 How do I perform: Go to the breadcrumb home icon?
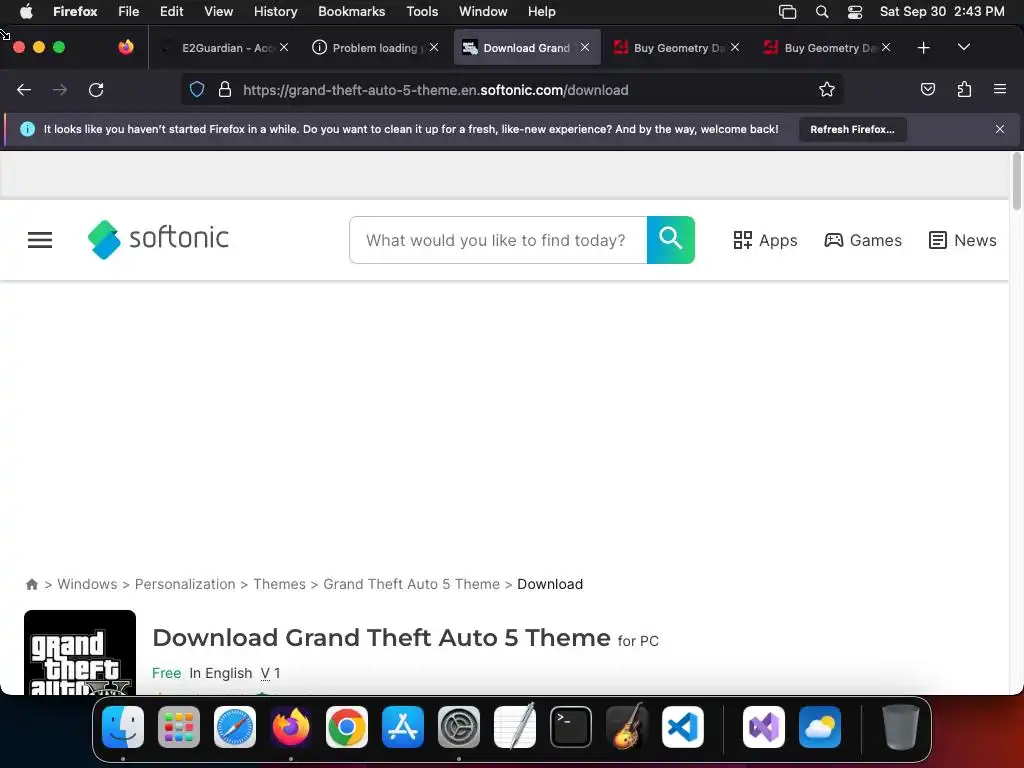coord(31,584)
